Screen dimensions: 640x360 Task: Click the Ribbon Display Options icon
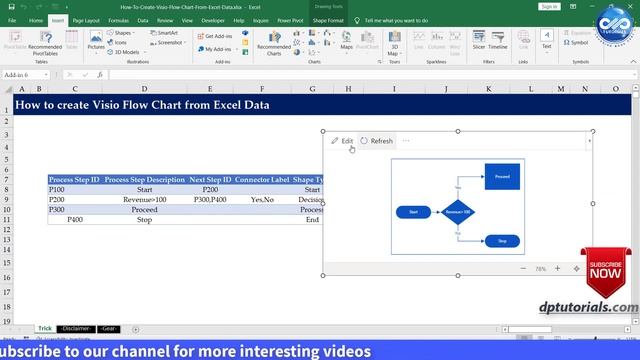(573, 7)
